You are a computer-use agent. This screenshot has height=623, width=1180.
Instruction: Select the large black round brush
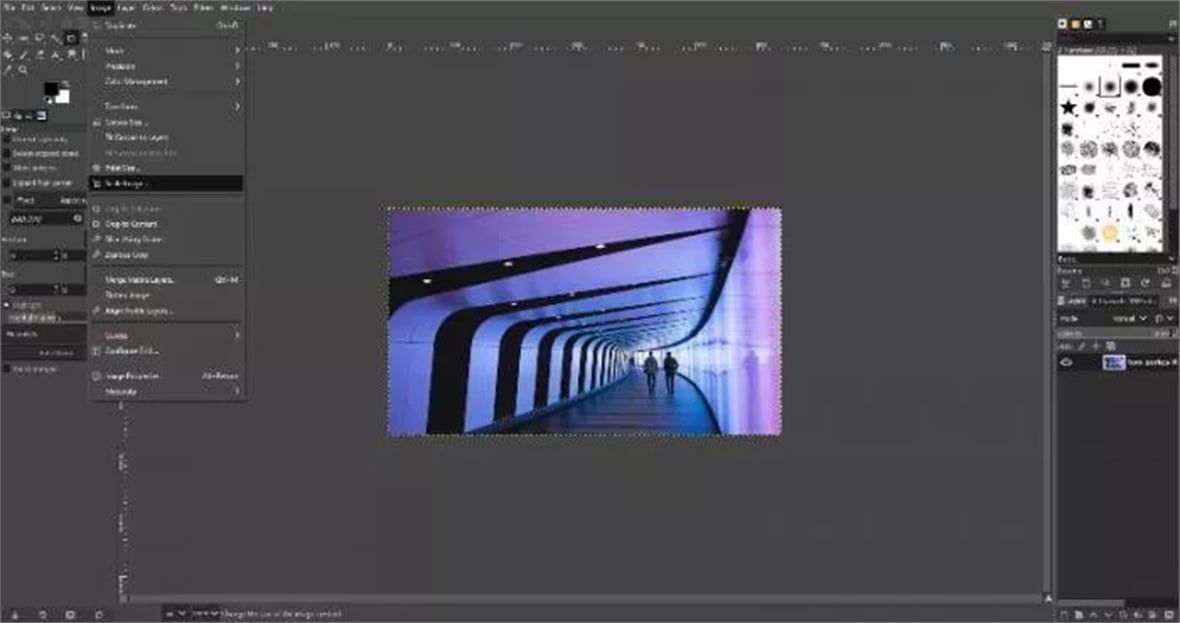(1151, 87)
